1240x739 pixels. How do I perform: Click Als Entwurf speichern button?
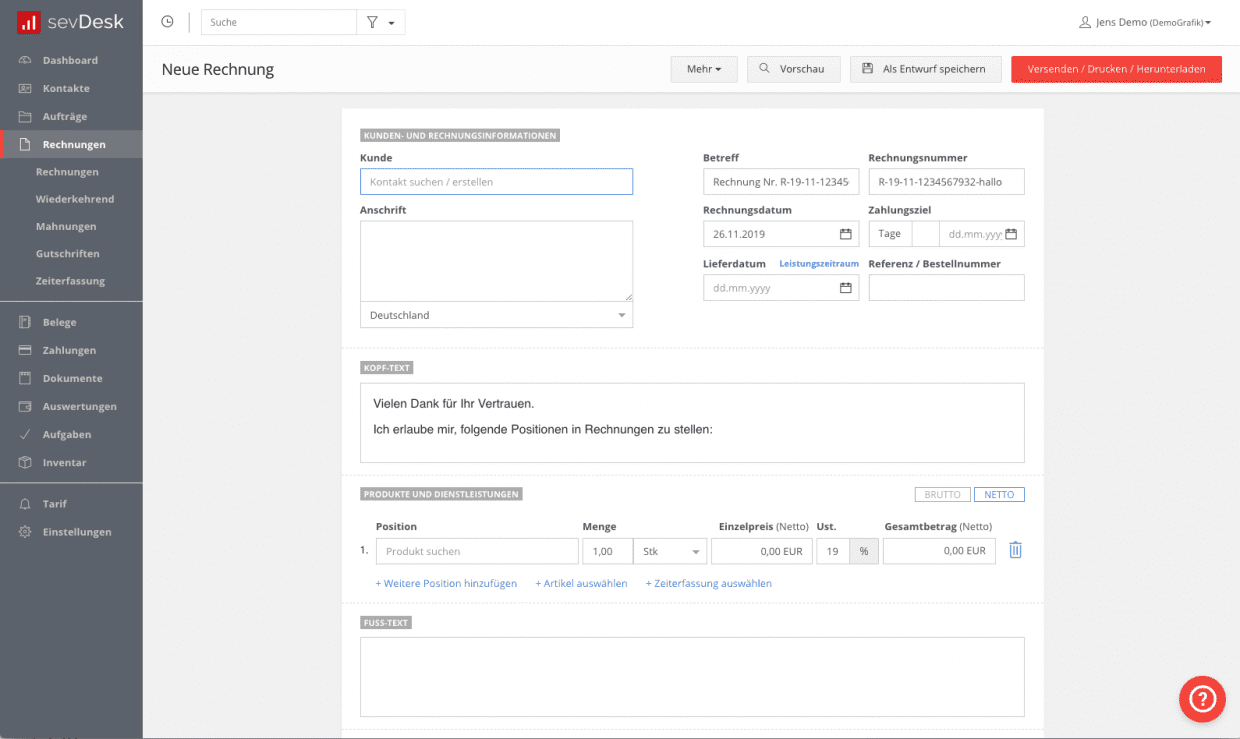(926, 69)
